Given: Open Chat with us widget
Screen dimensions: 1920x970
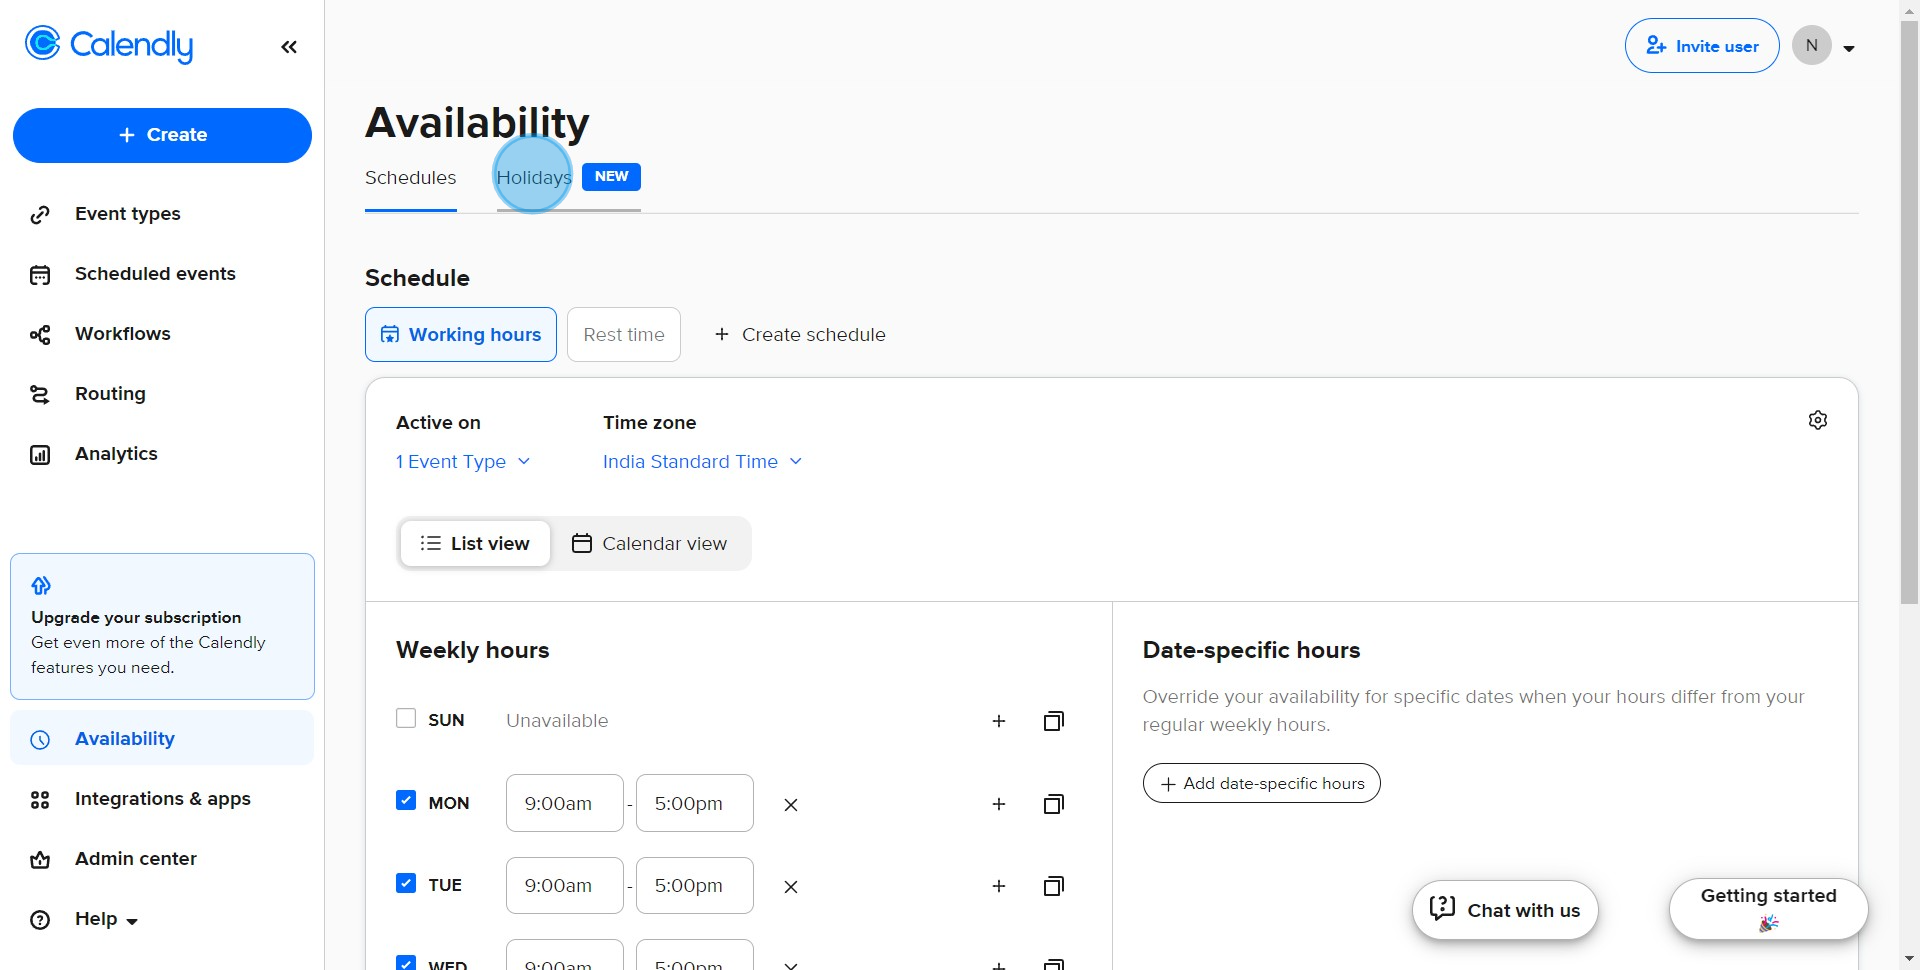Looking at the screenshot, I should coord(1505,910).
